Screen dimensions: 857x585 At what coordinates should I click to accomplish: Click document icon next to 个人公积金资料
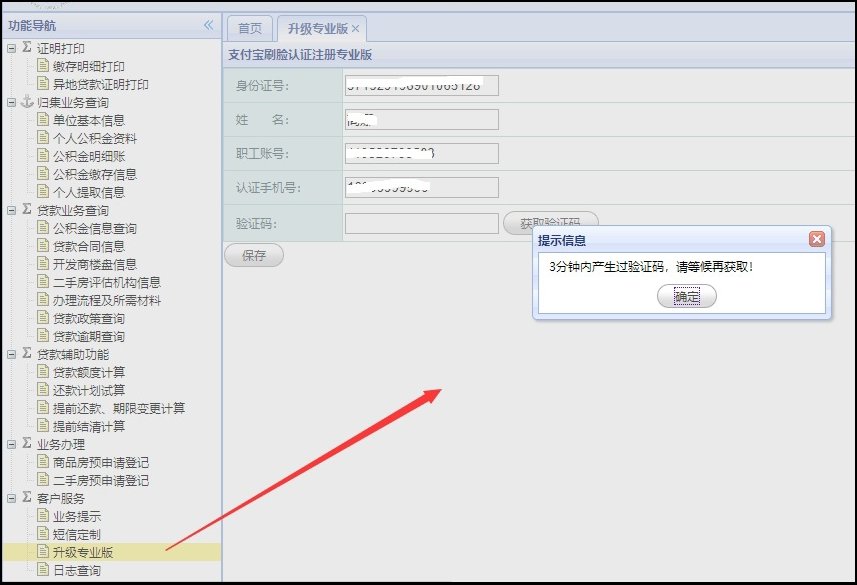[x=43, y=138]
